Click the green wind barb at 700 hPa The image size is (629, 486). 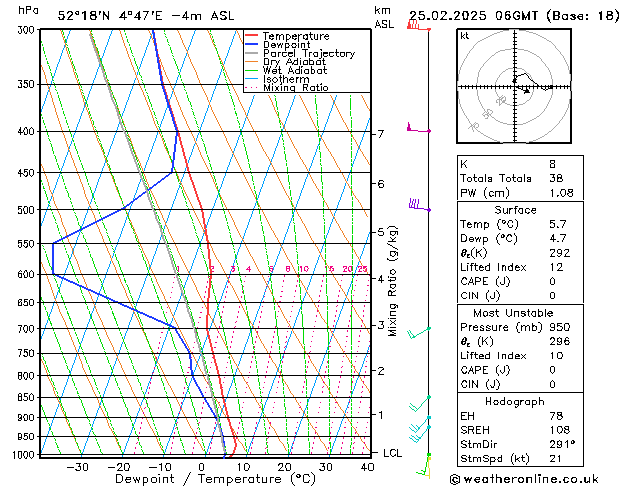[x=419, y=333]
